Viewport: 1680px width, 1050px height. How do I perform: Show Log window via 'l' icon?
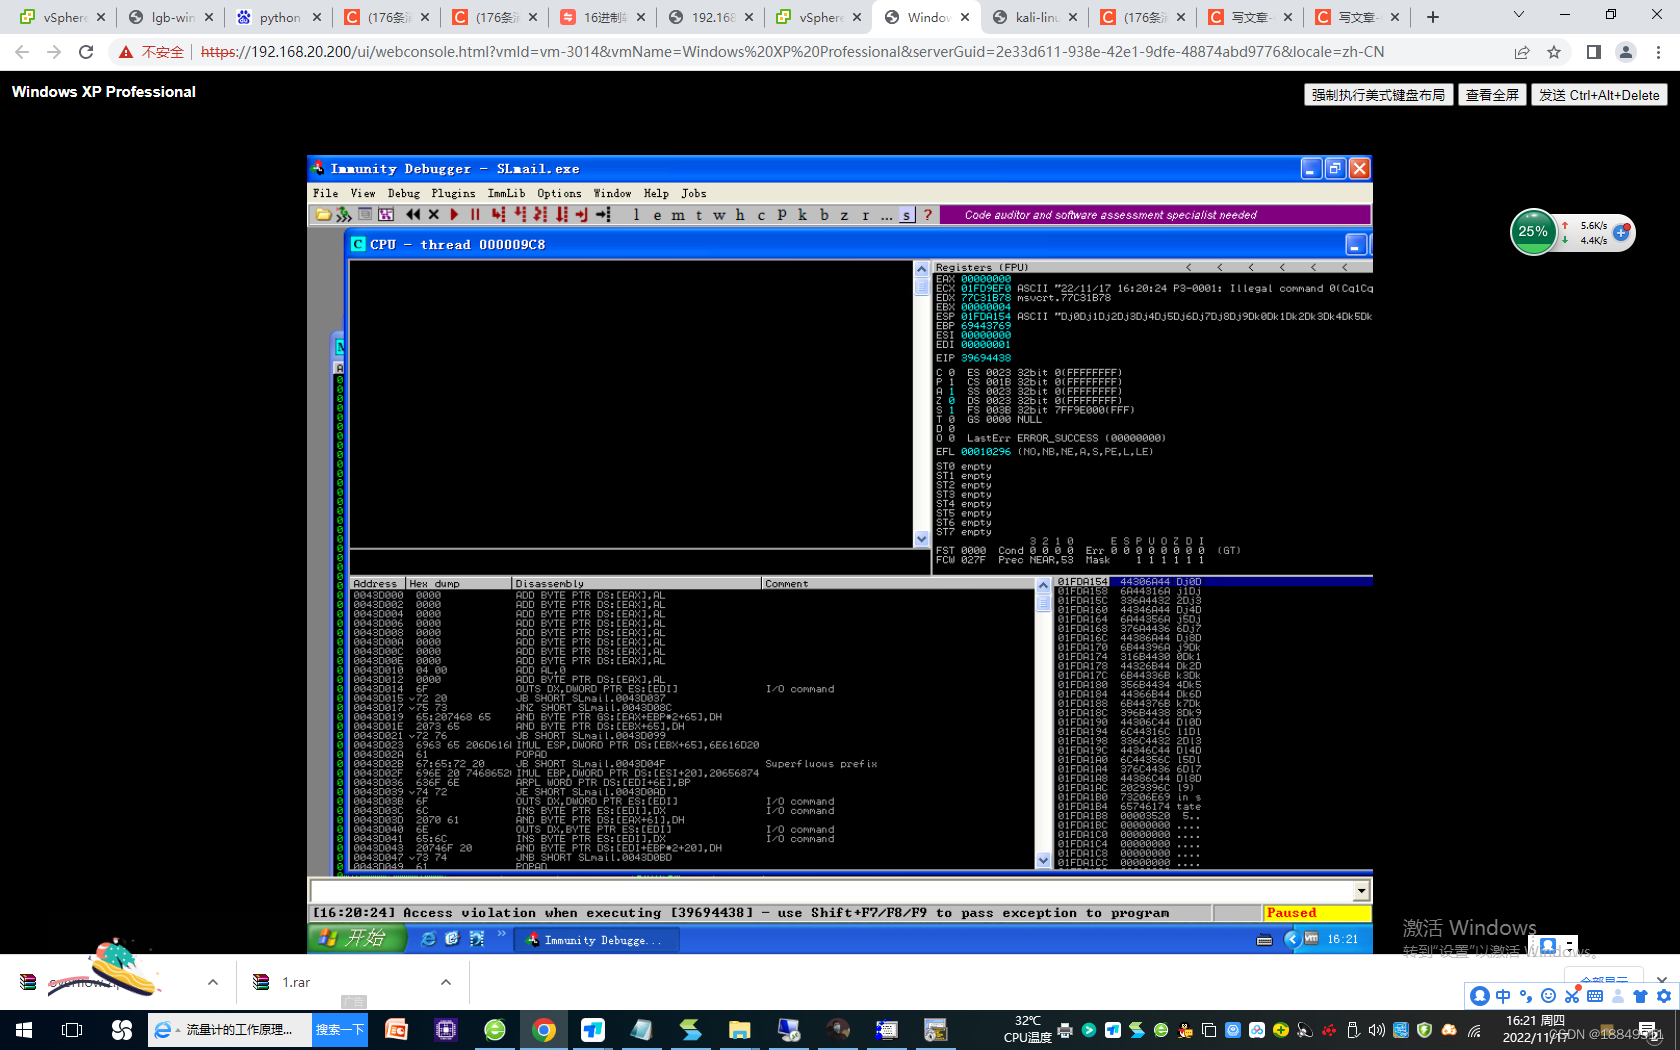tap(636, 215)
